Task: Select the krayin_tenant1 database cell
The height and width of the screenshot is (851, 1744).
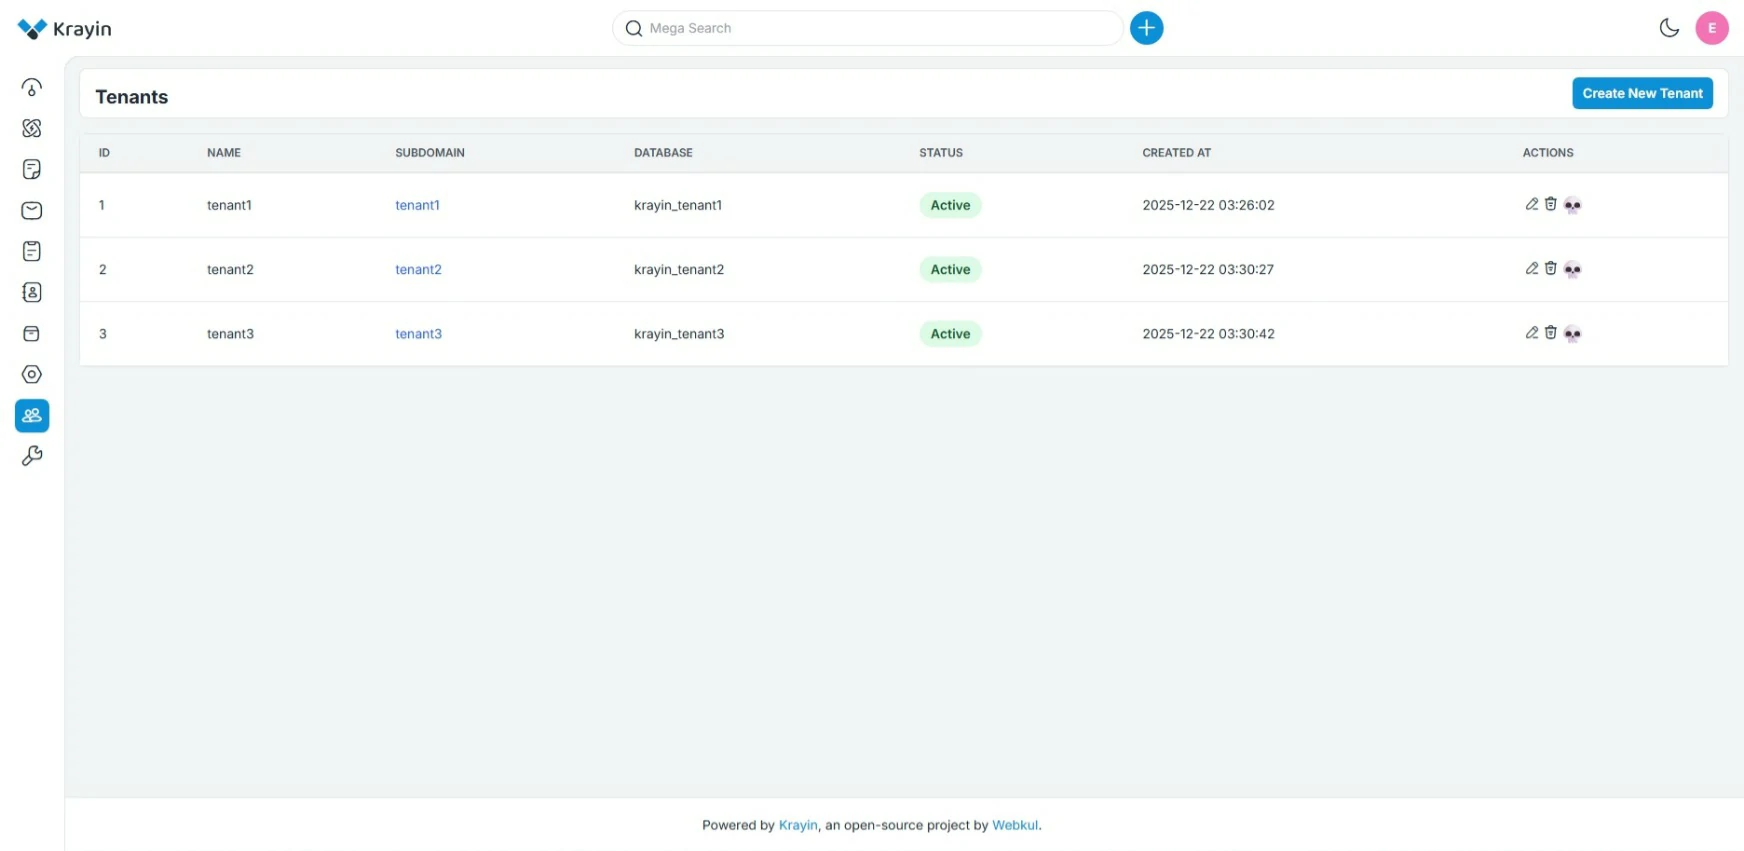Action: (678, 205)
